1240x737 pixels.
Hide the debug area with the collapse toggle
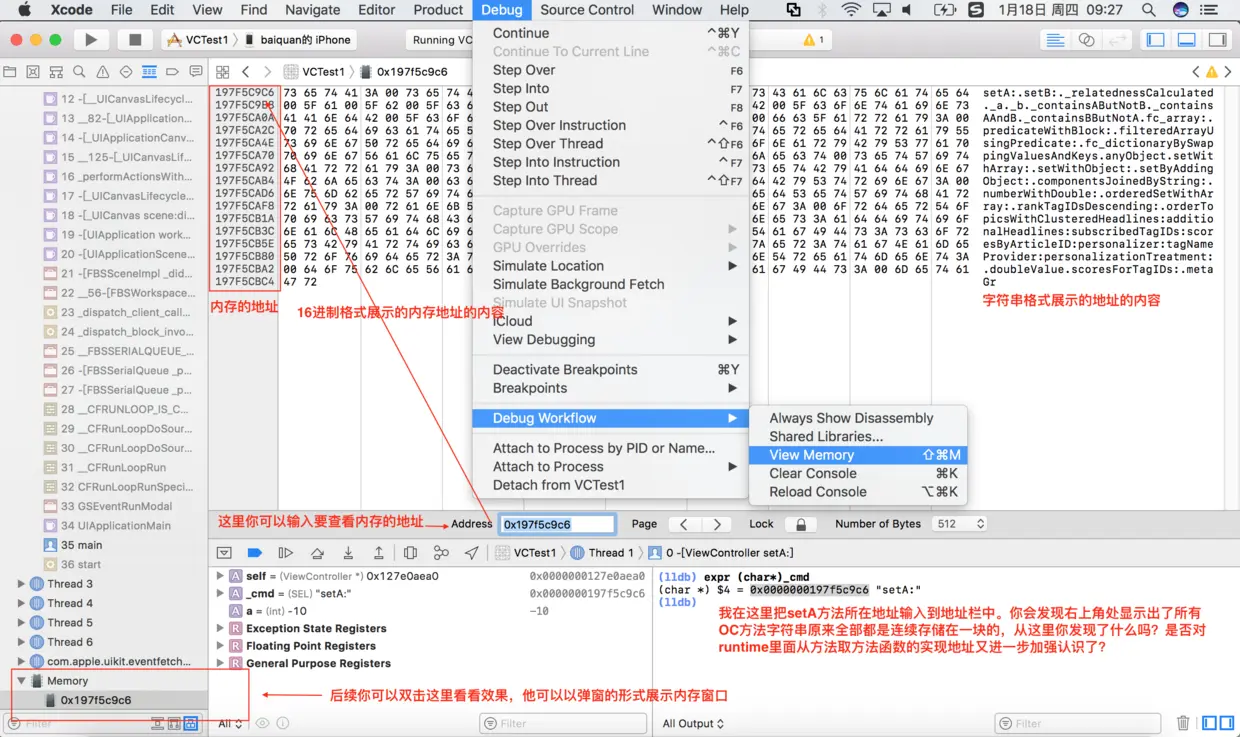tap(224, 553)
